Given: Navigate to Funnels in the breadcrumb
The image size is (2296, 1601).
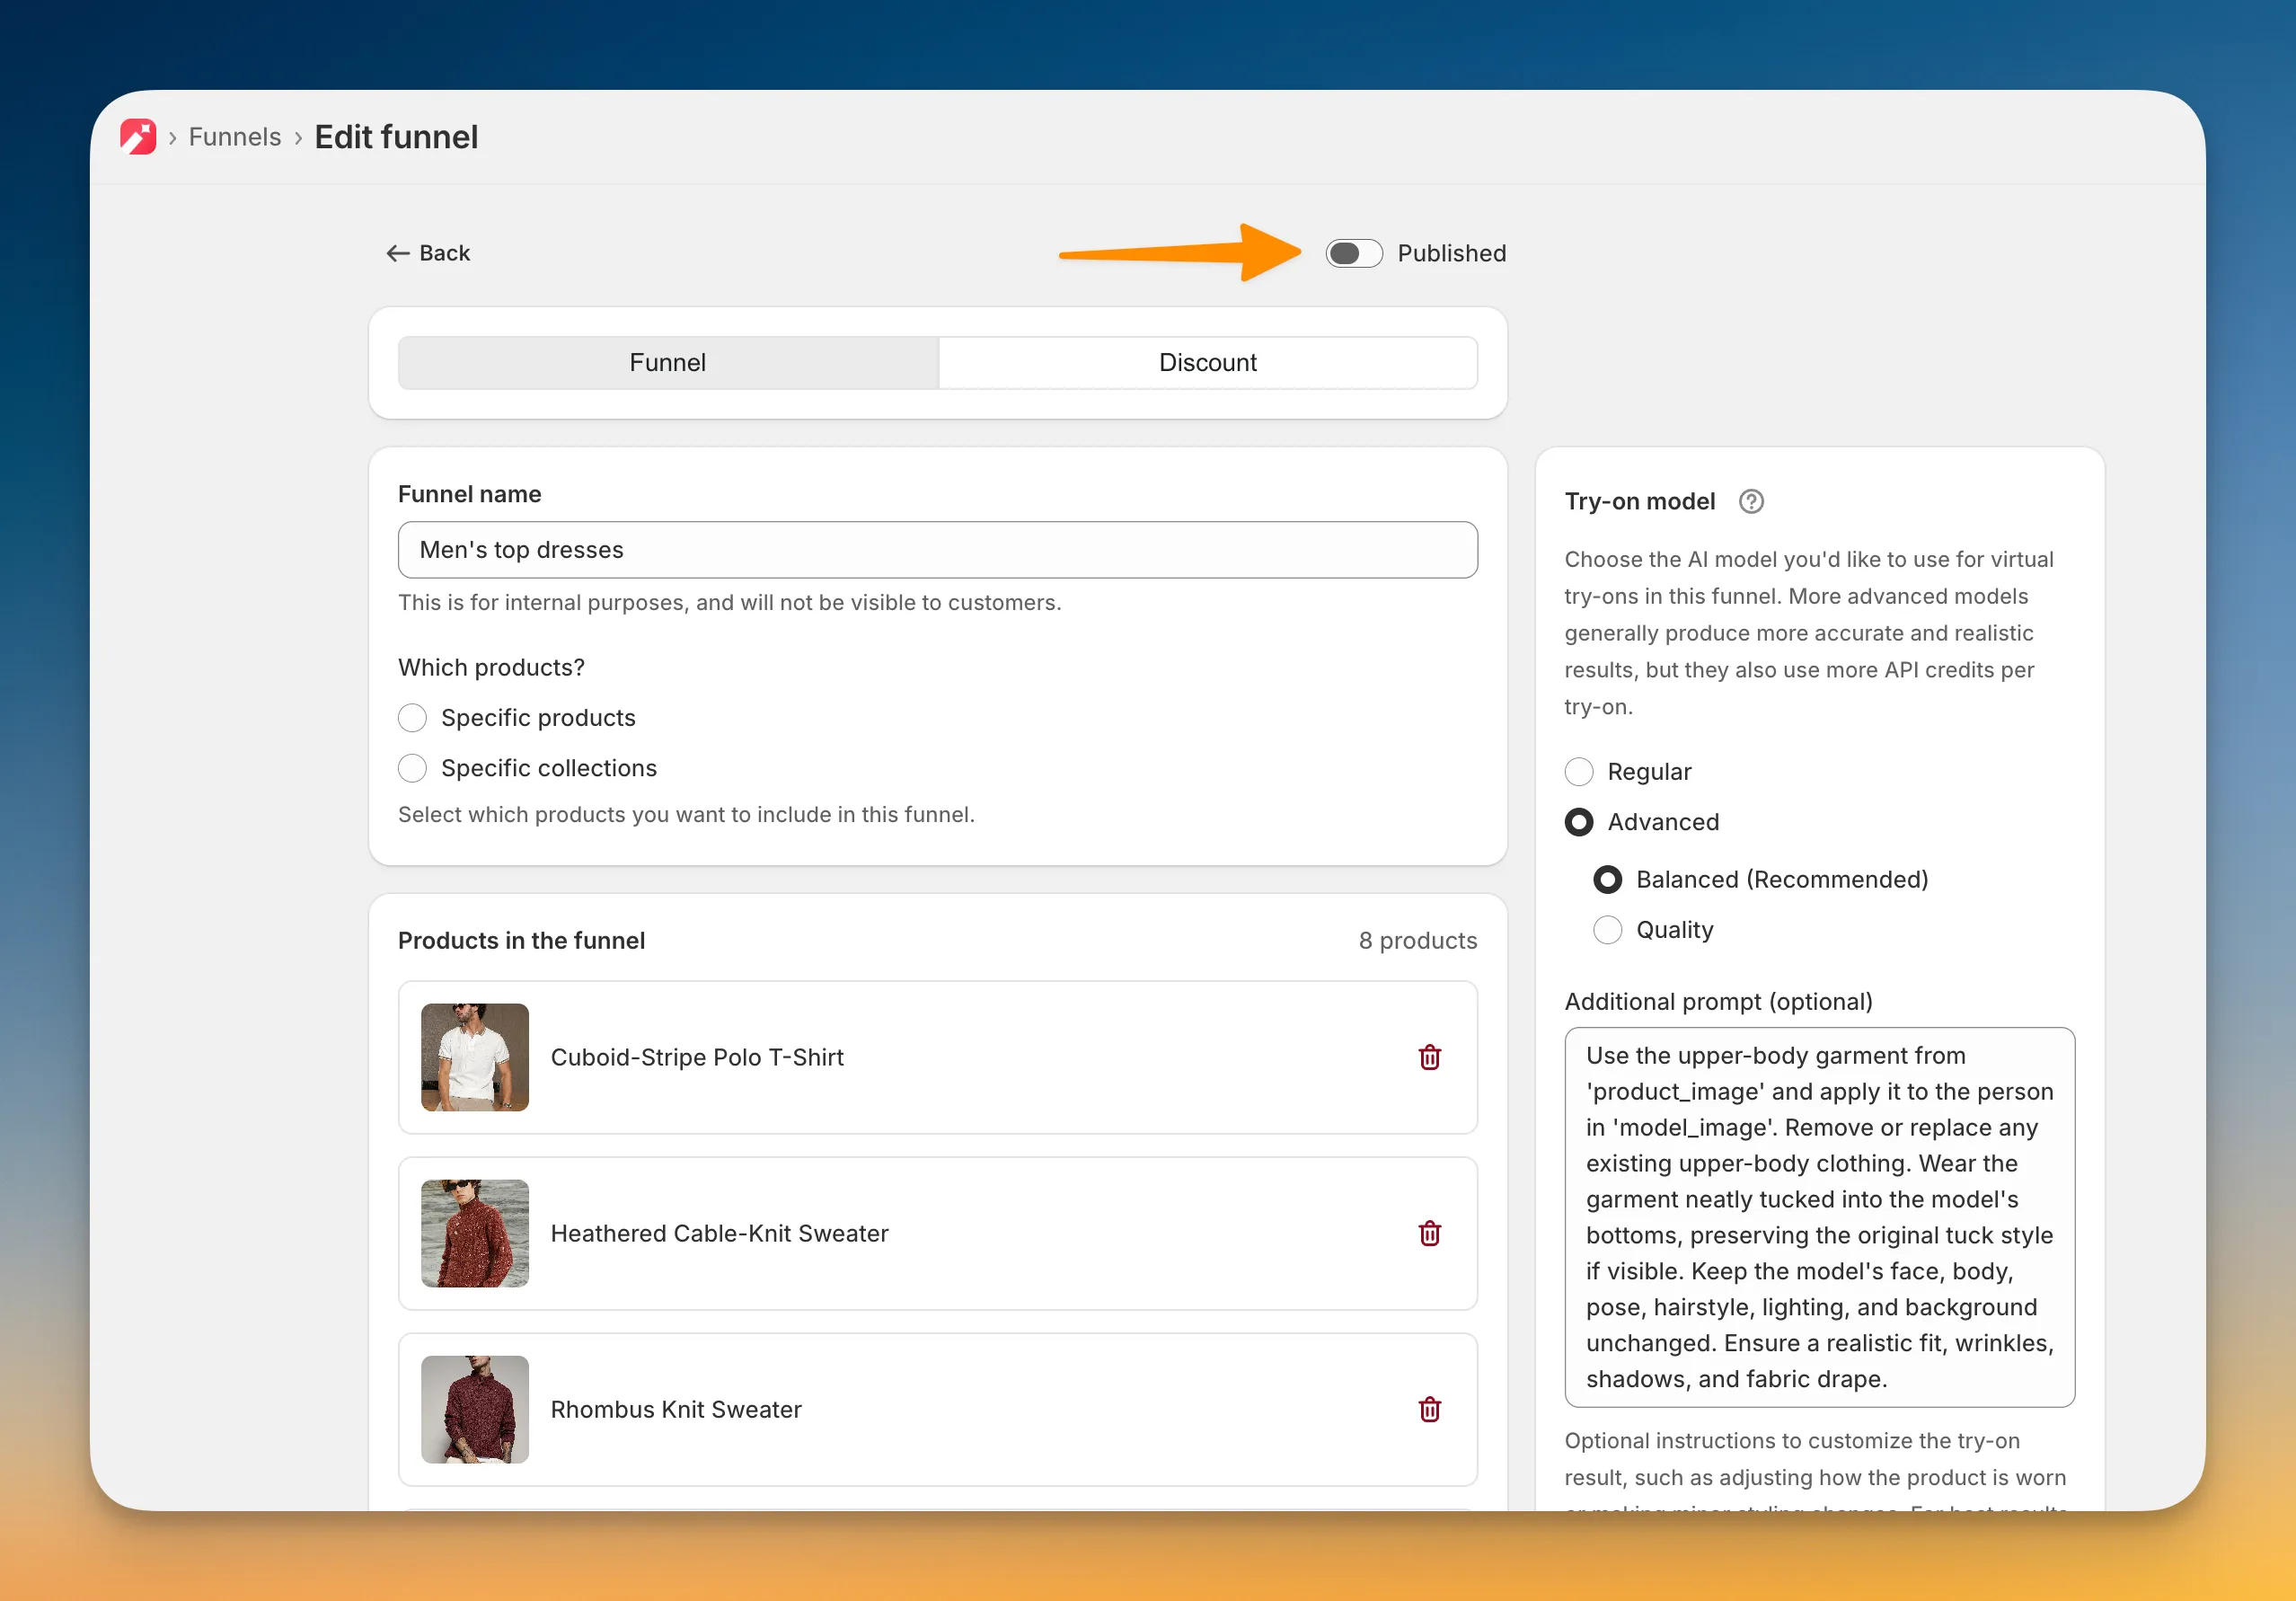Looking at the screenshot, I should point(235,137).
